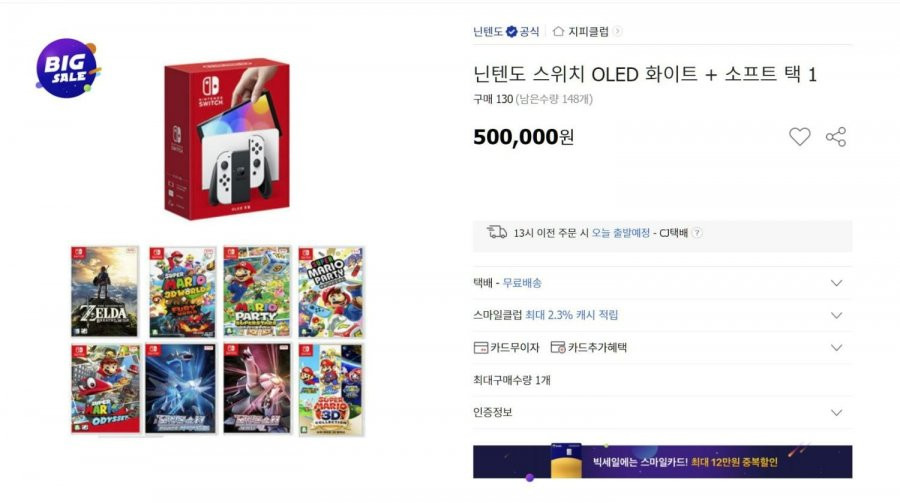Open the 스마일카드 빅세일 banner
The image size is (900, 503).
pyautogui.click(x=662, y=461)
